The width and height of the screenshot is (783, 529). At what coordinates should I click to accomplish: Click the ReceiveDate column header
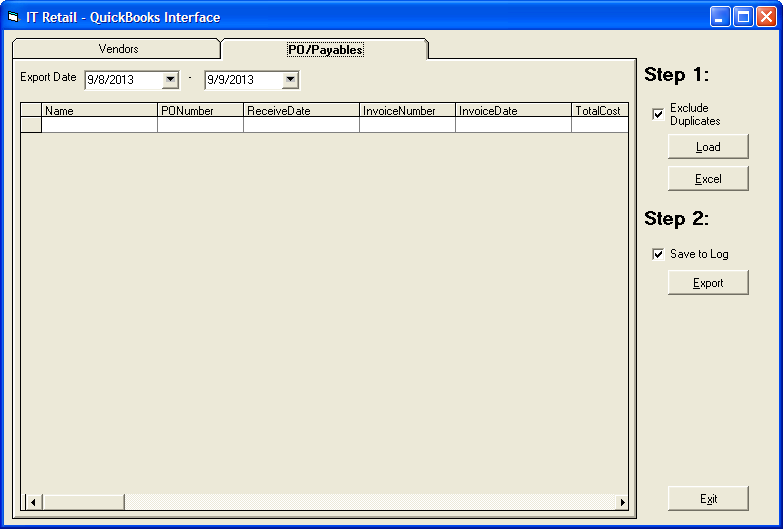(301, 110)
